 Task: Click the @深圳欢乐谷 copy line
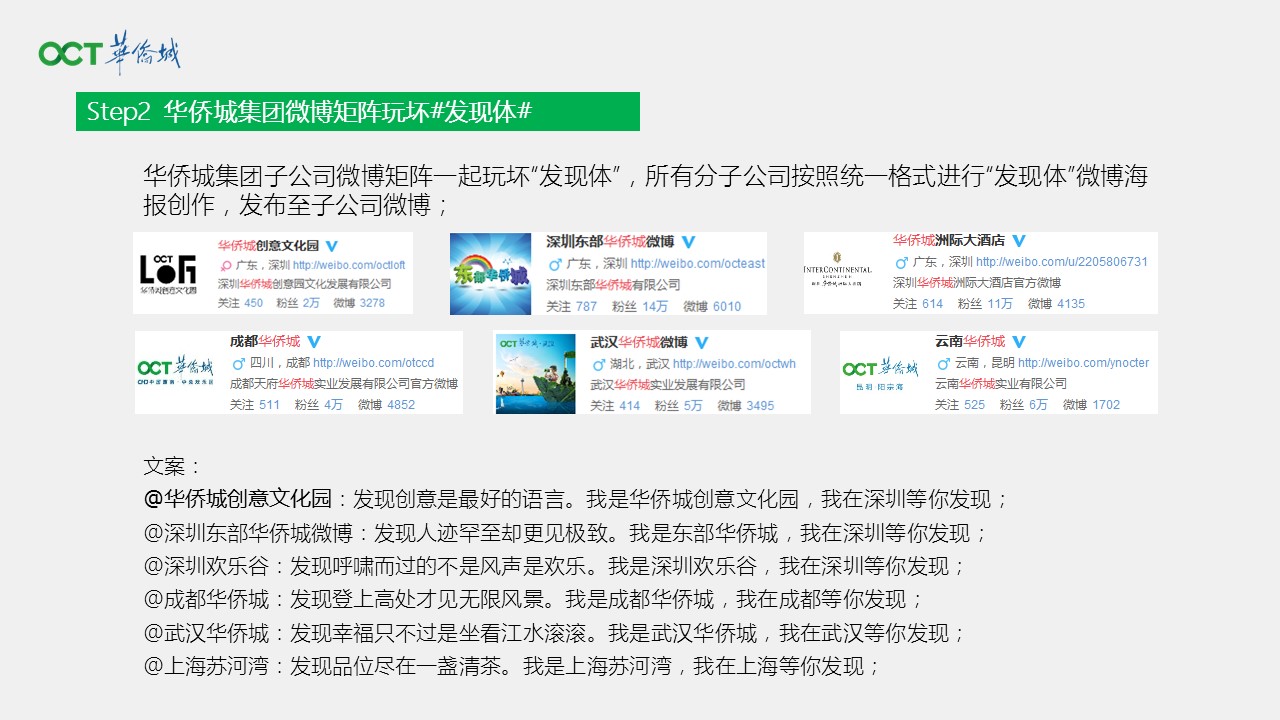point(555,566)
